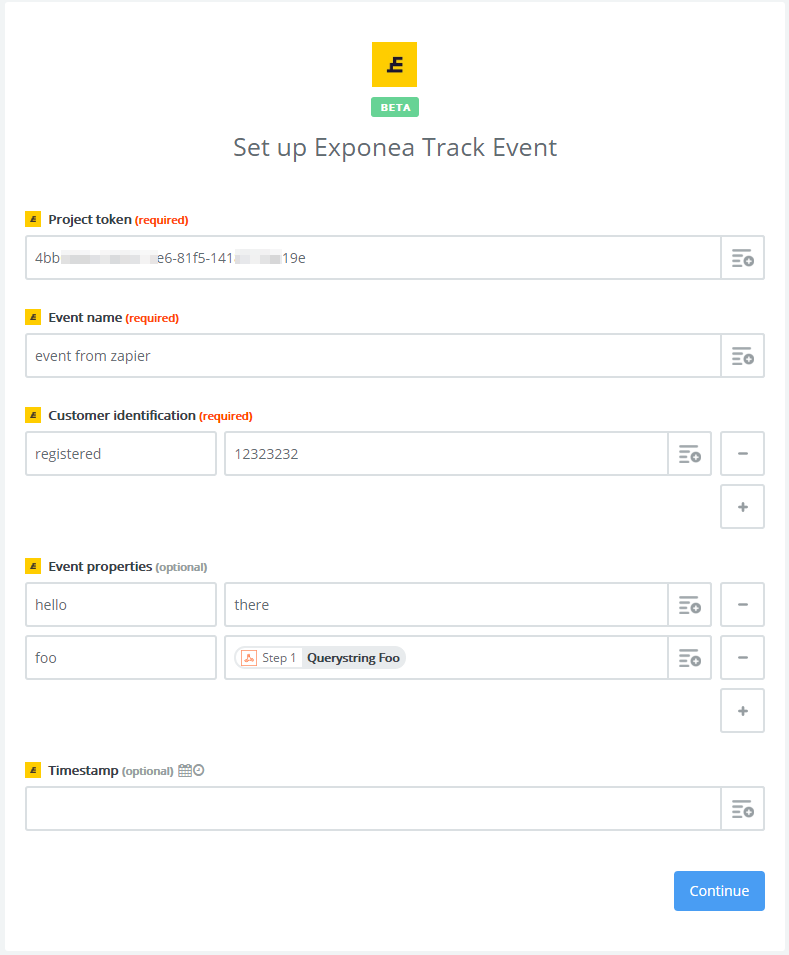
Task: Edit the 'foo' property key field
Action: coord(121,658)
